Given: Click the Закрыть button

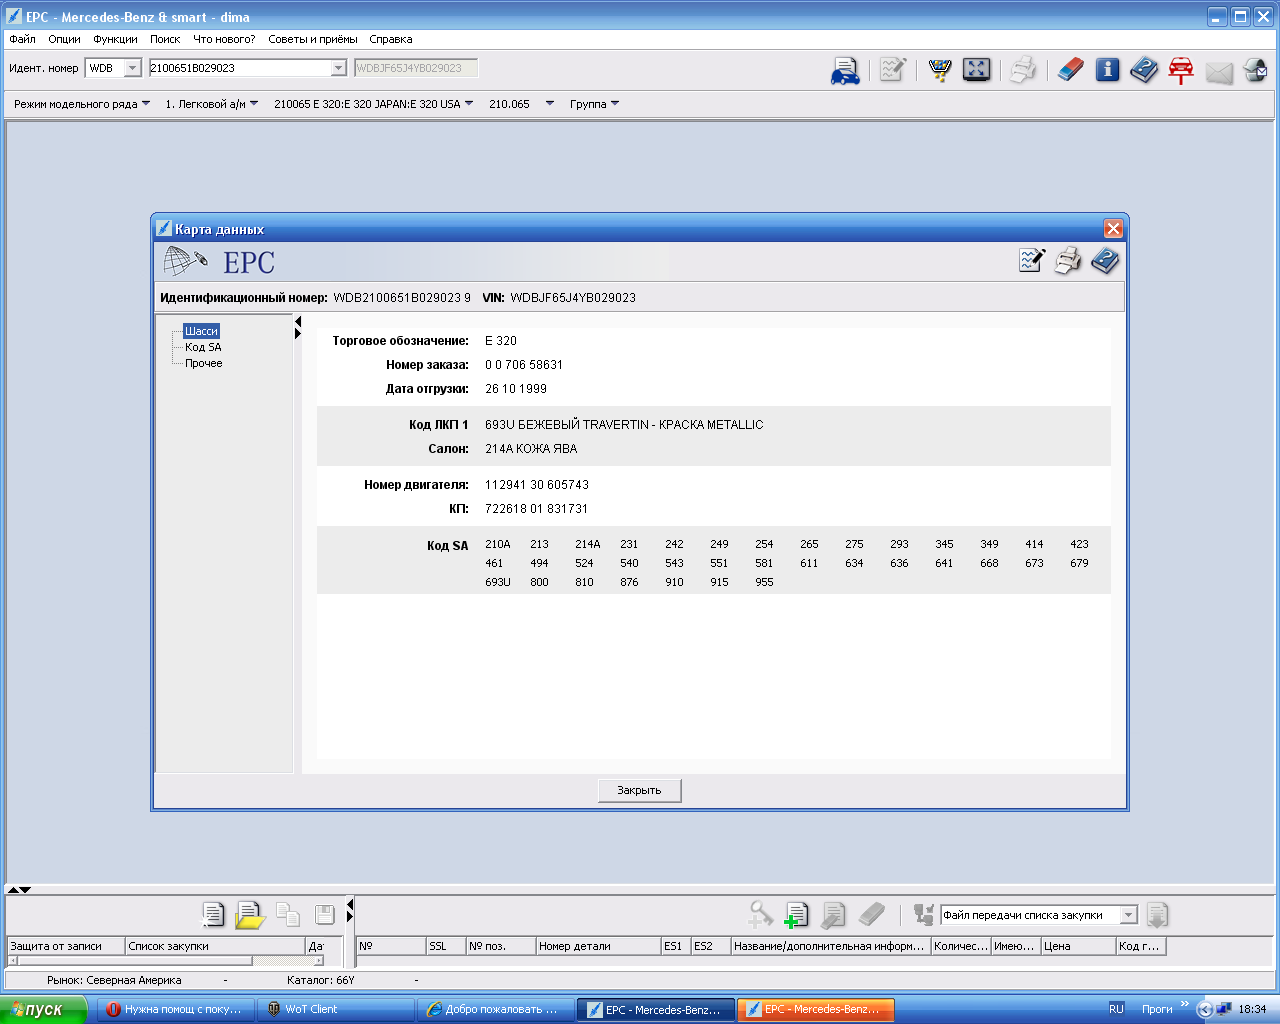Looking at the screenshot, I should pos(639,790).
